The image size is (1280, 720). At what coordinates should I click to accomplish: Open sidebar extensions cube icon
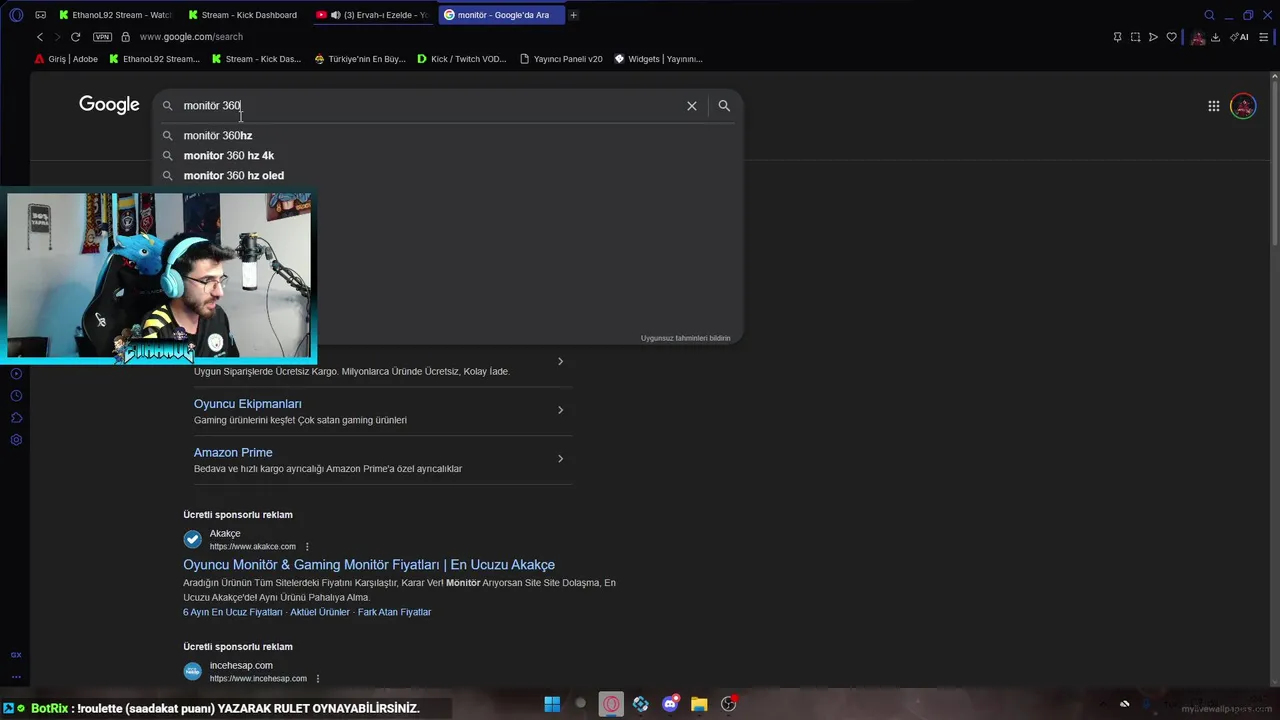click(x=16, y=417)
